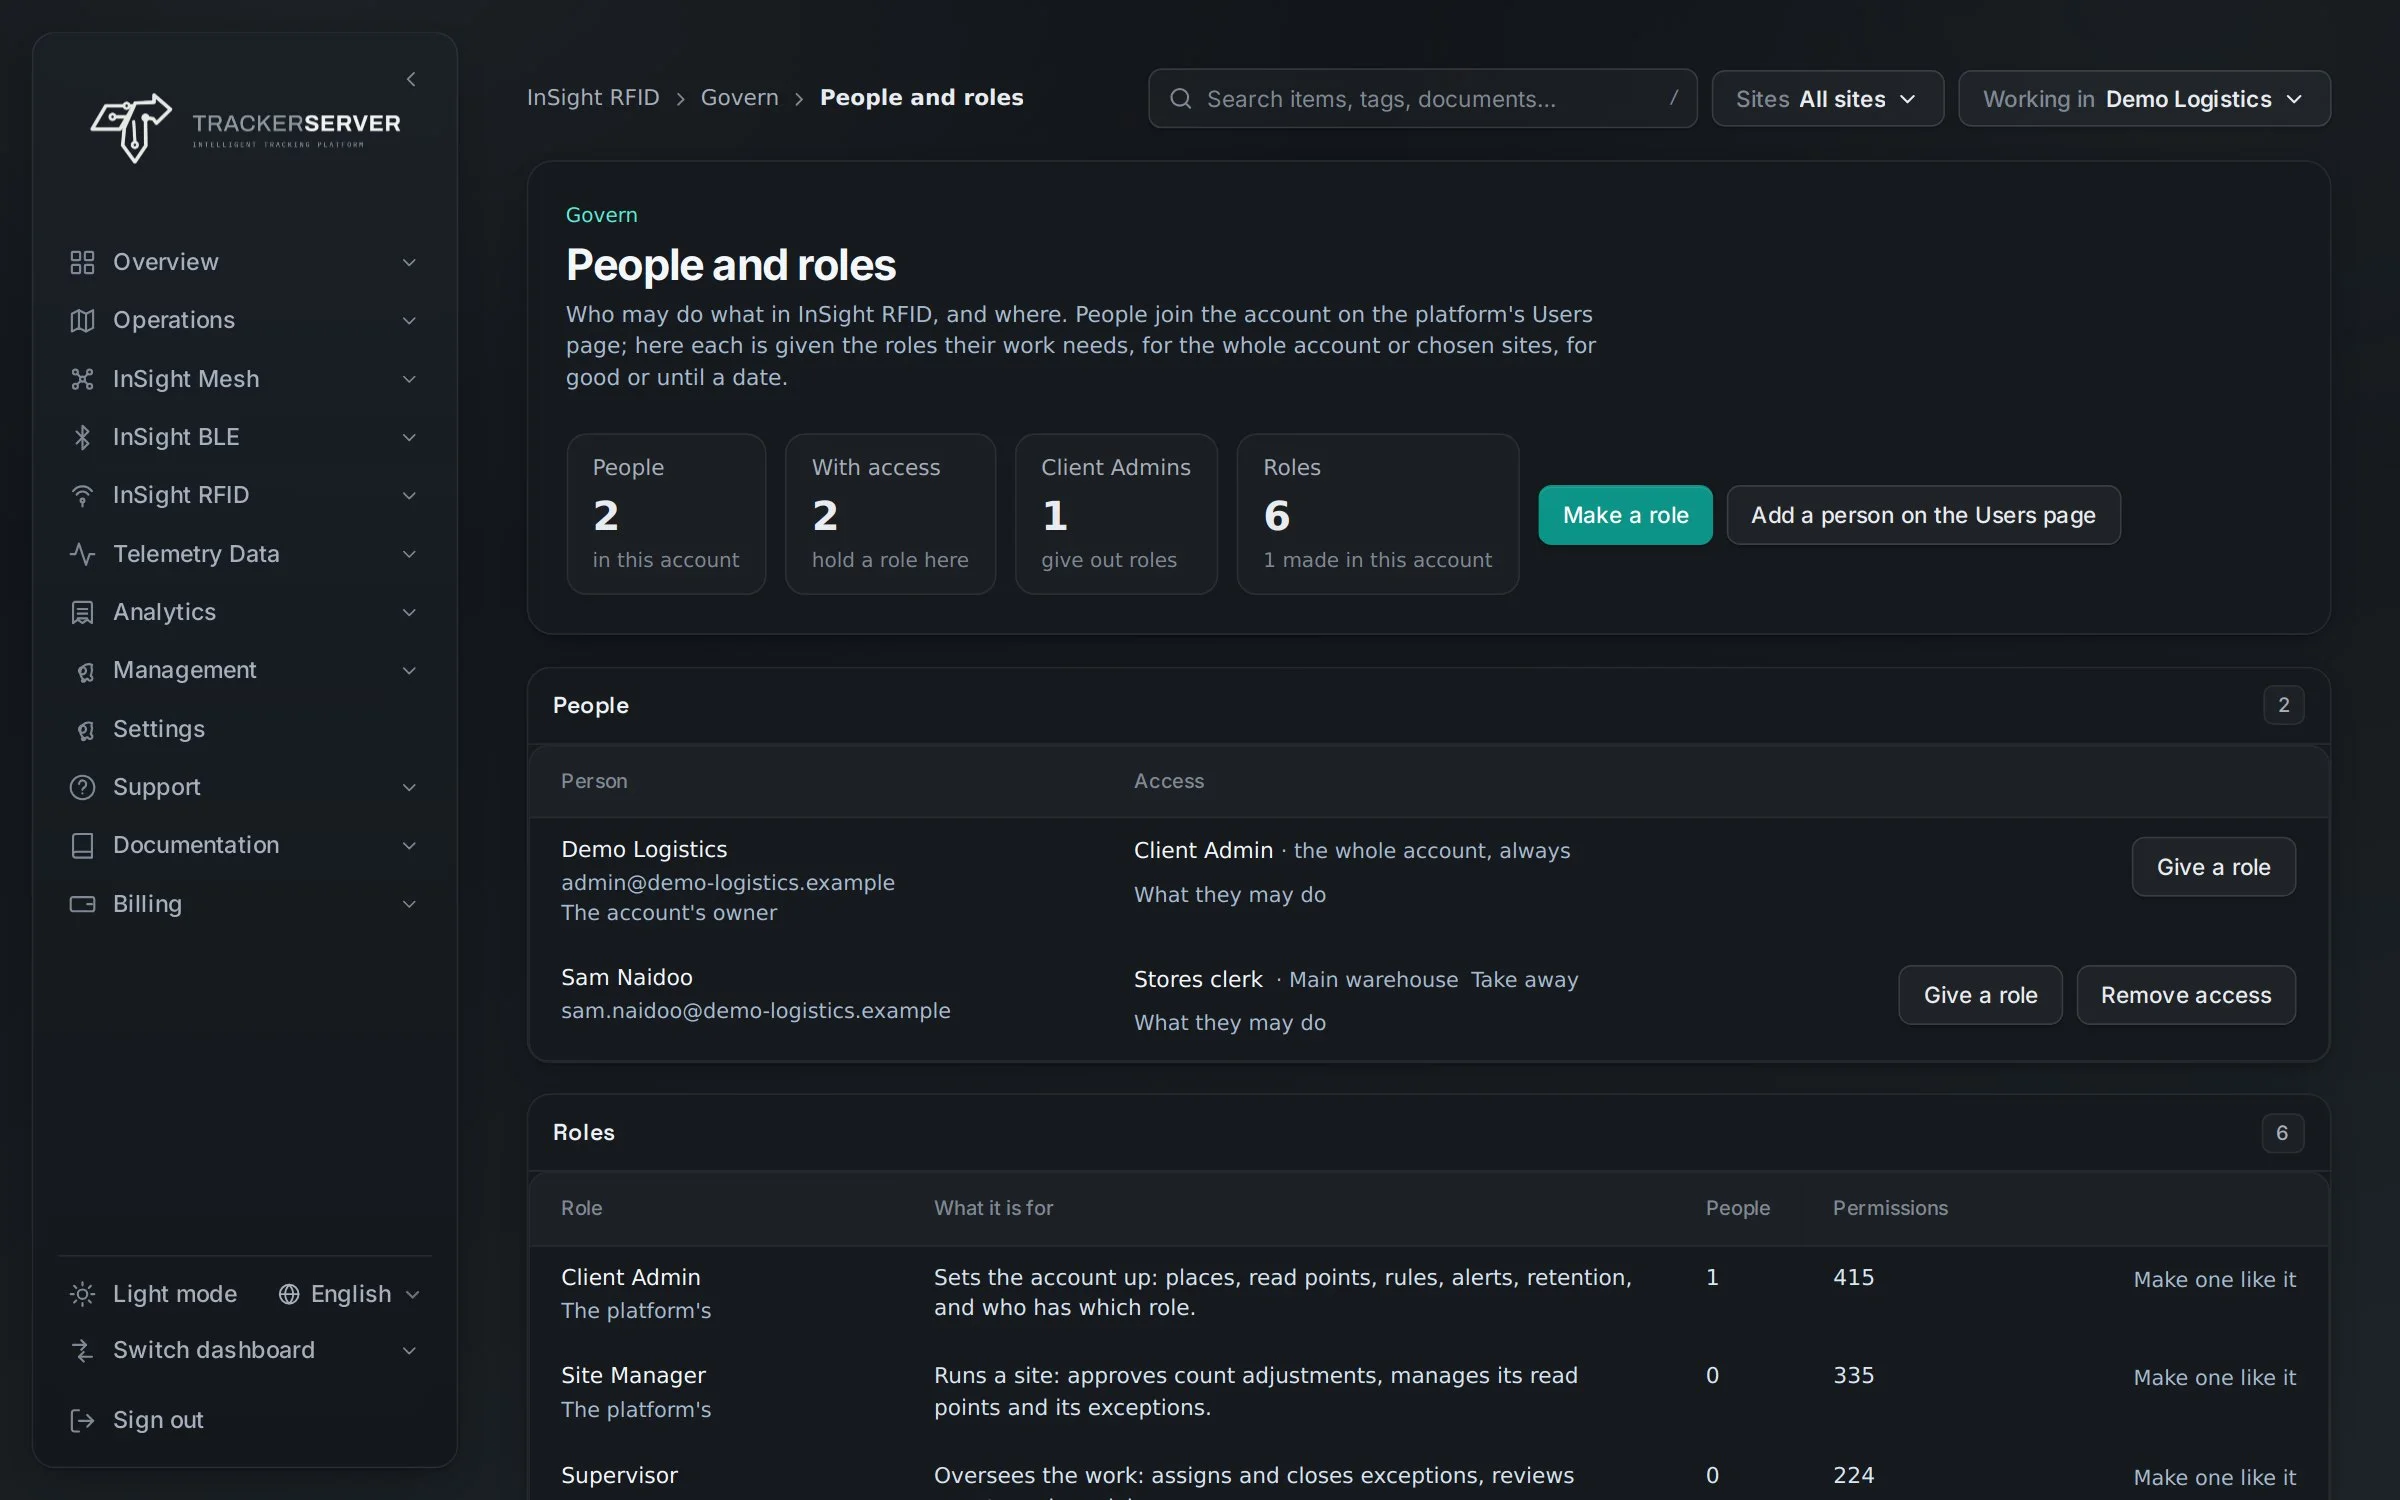Expand the InSight Mesh chevron
The height and width of the screenshot is (1500, 2400).
[409, 379]
